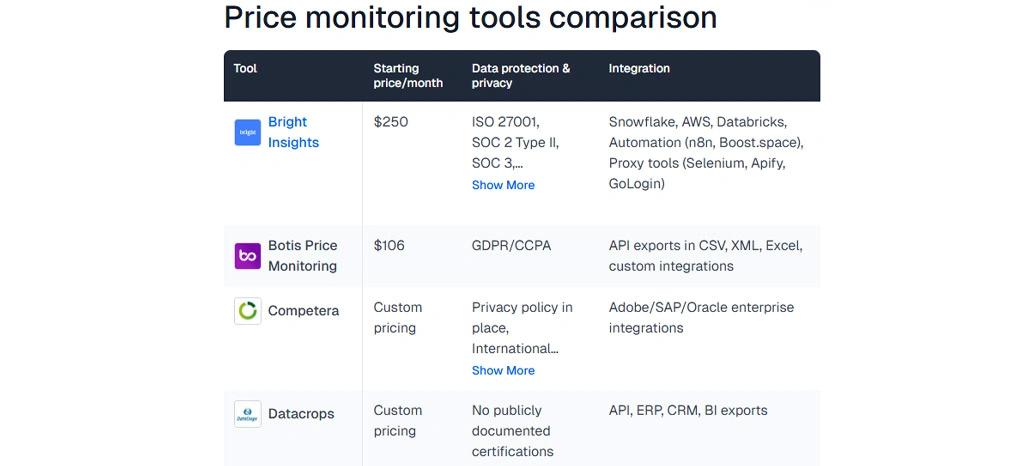Click Competera's Custom pricing cell

[x=398, y=317]
